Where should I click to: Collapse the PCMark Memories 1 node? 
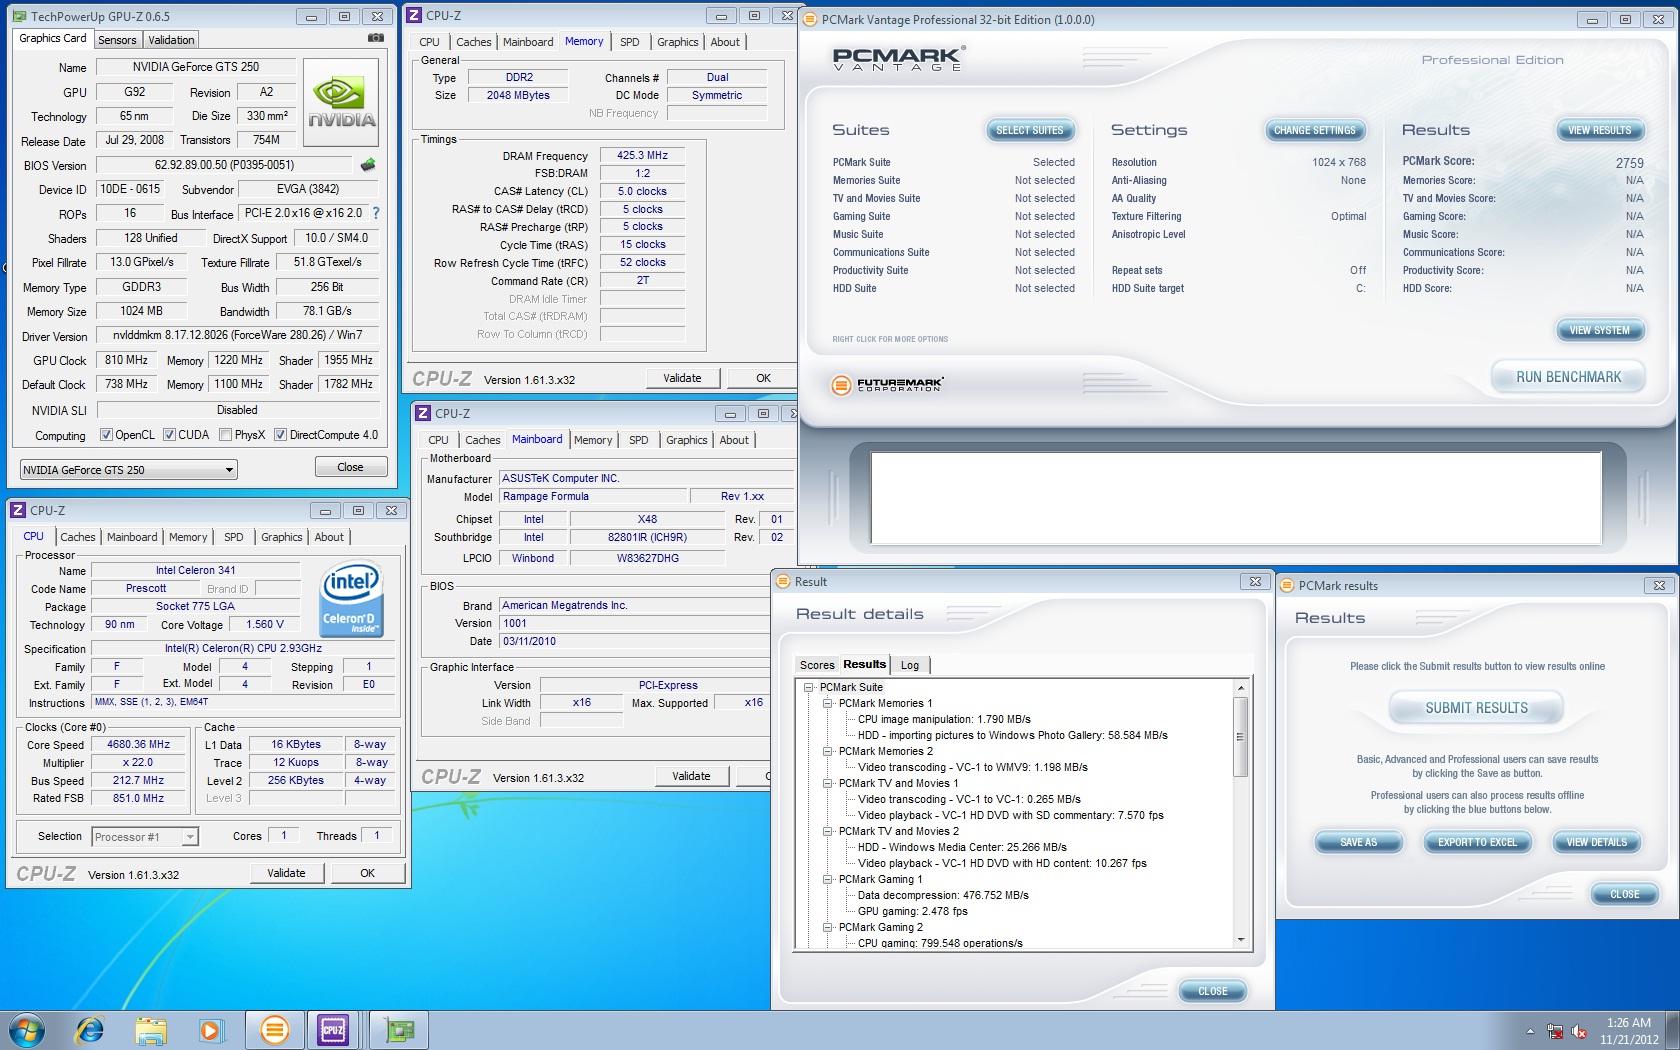828,703
